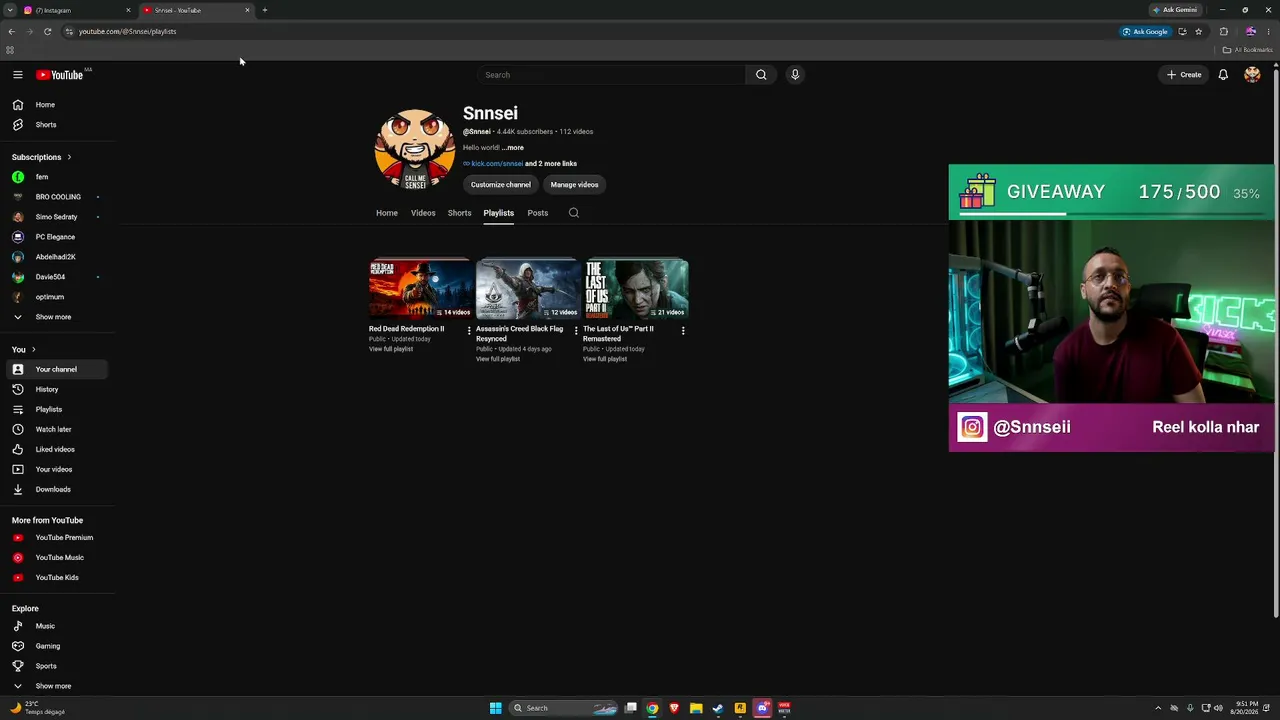Open Discord from the taskbar
This screenshot has width=1280, height=720.
(x=762, y=708)
